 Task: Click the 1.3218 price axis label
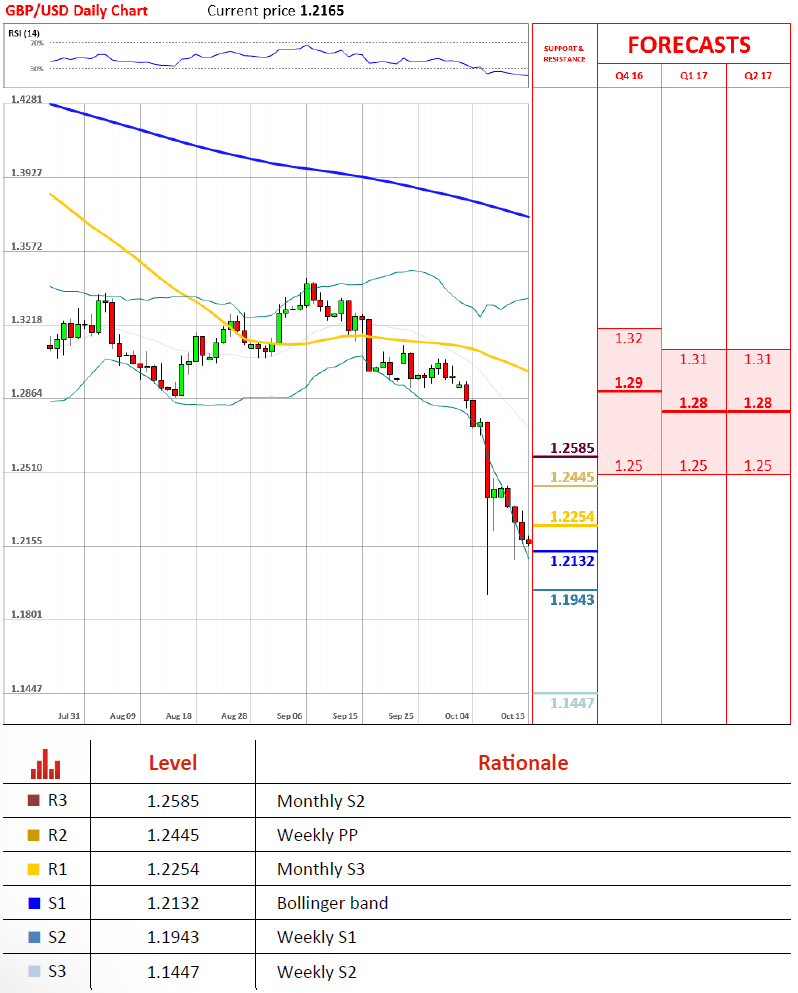coord(27,319)
